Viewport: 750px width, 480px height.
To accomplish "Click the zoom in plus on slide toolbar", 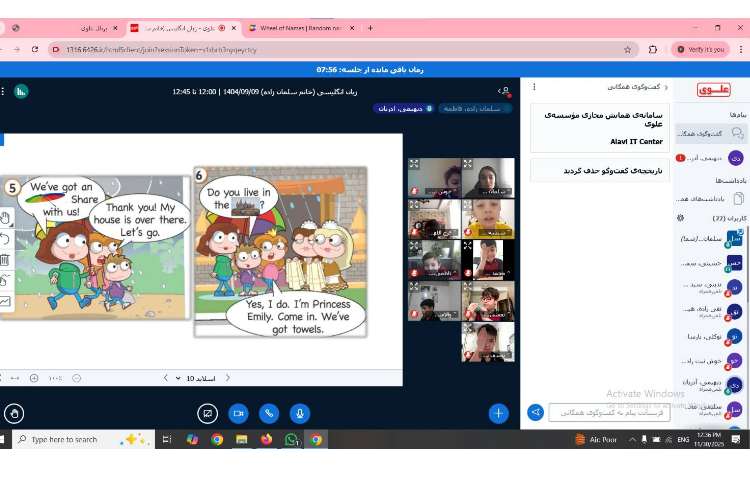I will (34, 378).
